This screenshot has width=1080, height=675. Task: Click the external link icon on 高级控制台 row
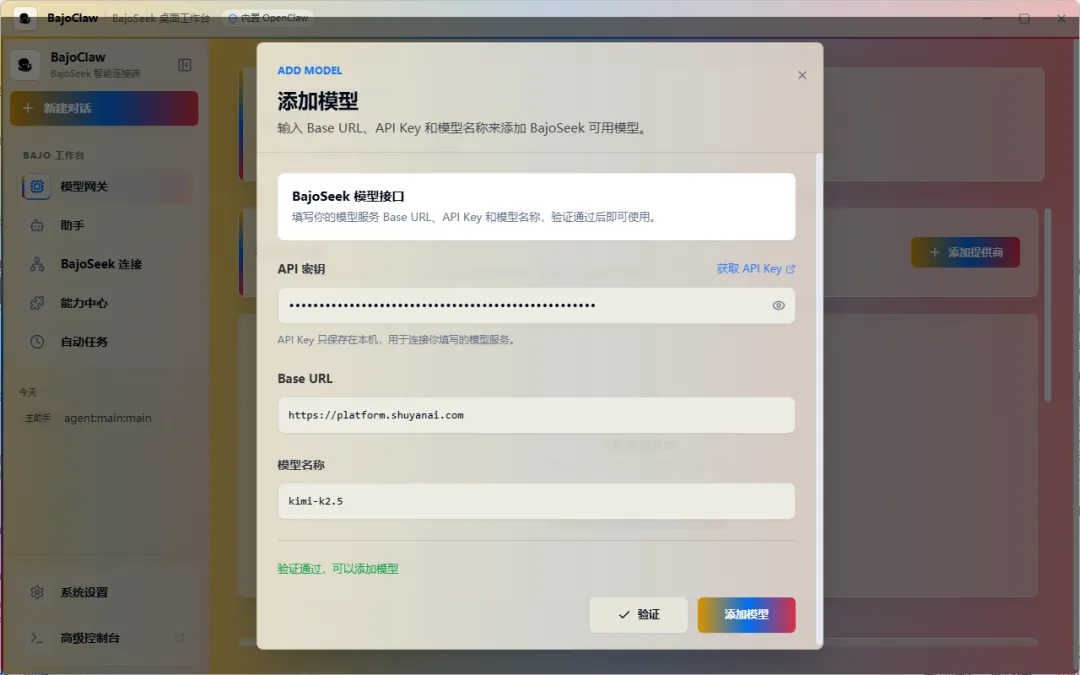(180, 638)
